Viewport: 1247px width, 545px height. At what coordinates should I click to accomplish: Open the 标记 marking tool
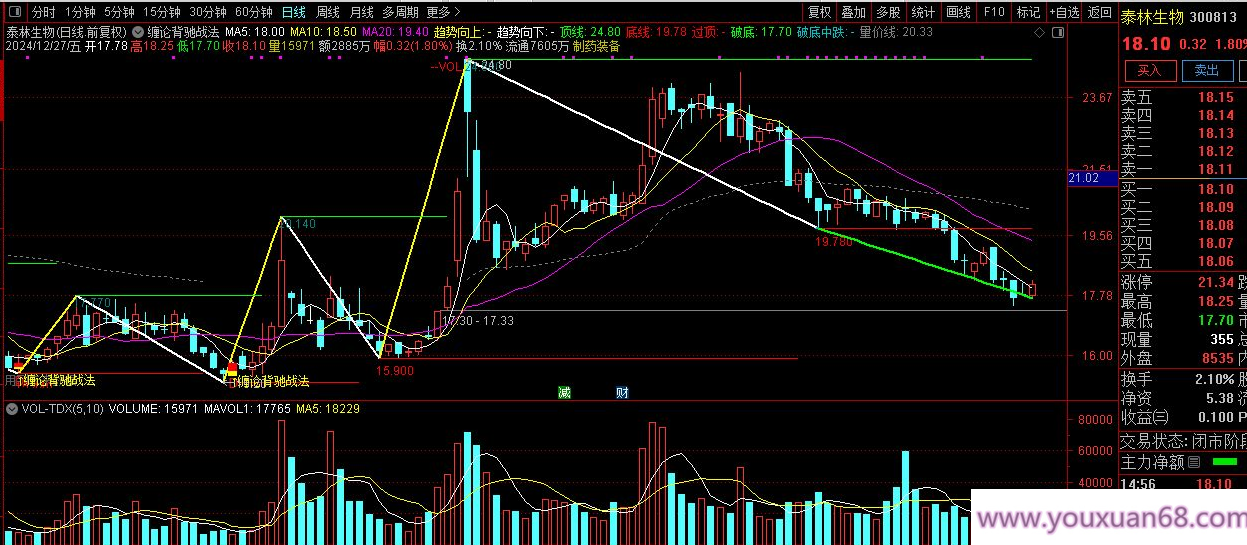pos(1028,13)
